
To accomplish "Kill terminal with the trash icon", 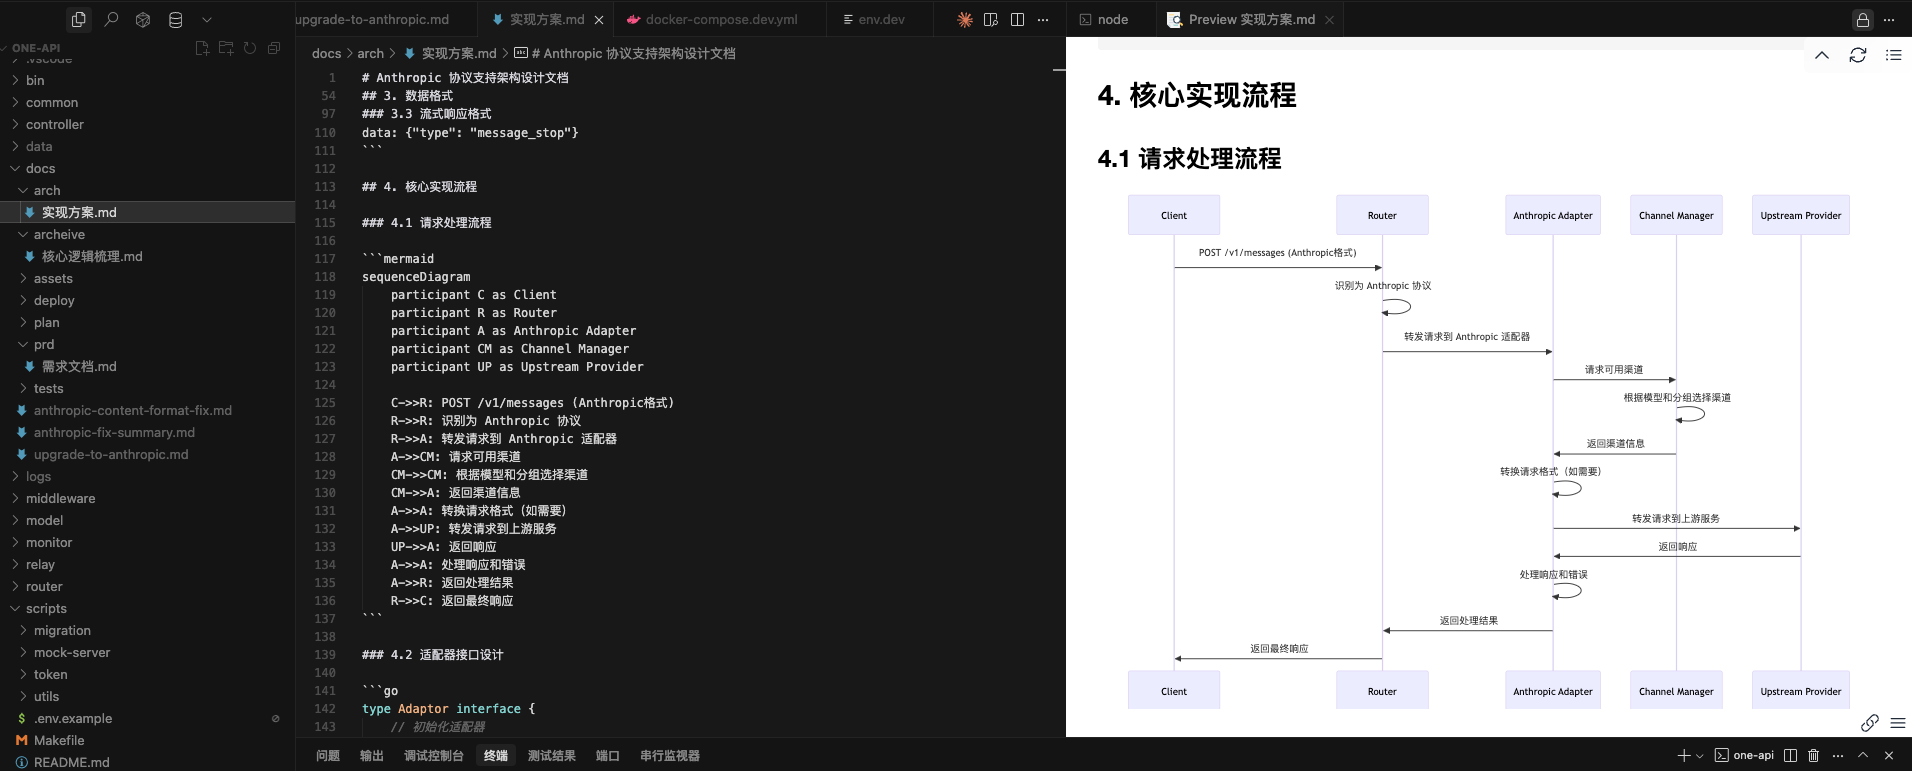I will point(1813,755).
